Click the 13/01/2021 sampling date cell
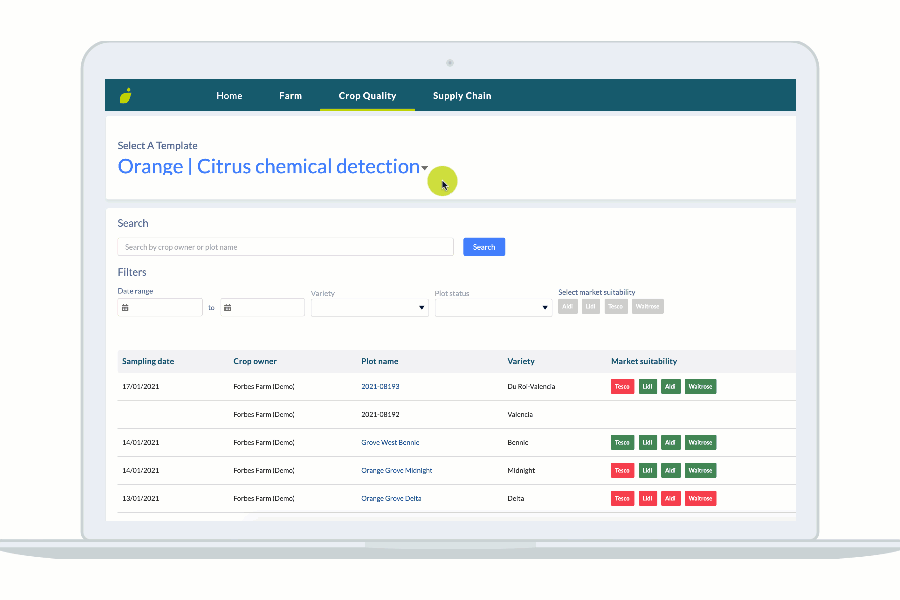Viewport: 900px width, 600px height. [x=141, y=498]
